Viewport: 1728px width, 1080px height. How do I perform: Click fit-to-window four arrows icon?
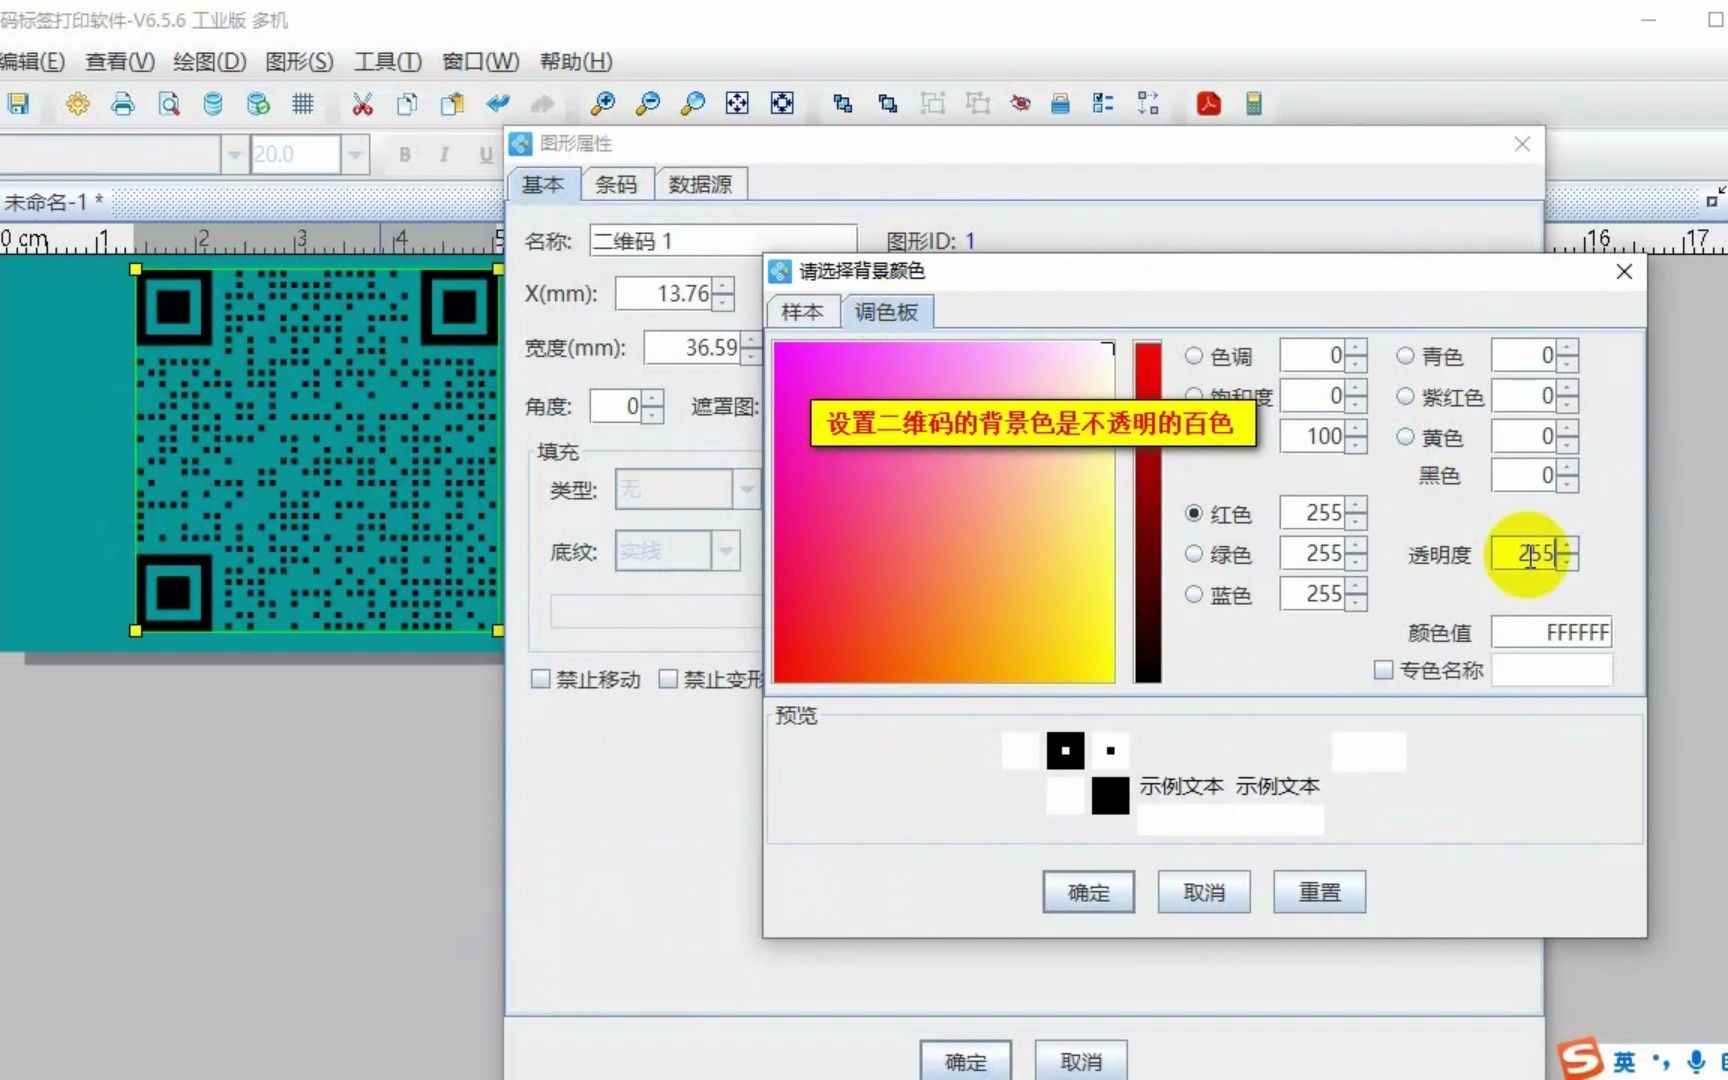pyautogui.click(x=737, y=103)
